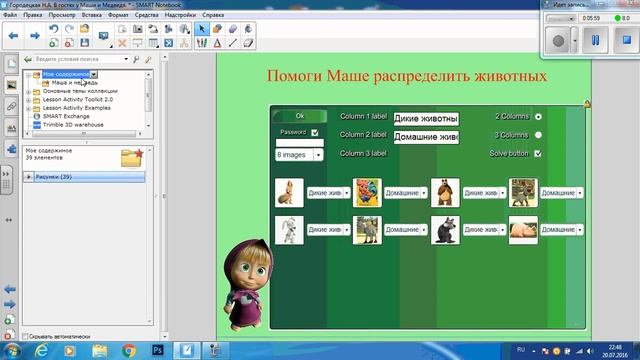
Task: Open Photoshop from the taskbar
Action: click(x=158, y=351)
